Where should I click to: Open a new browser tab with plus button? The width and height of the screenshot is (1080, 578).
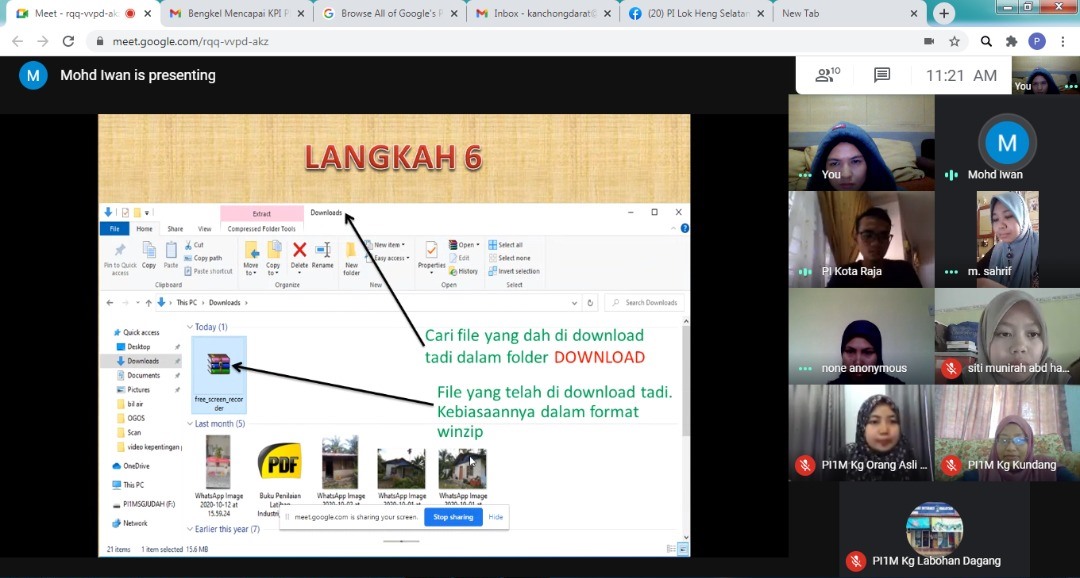tap(944, 14)
